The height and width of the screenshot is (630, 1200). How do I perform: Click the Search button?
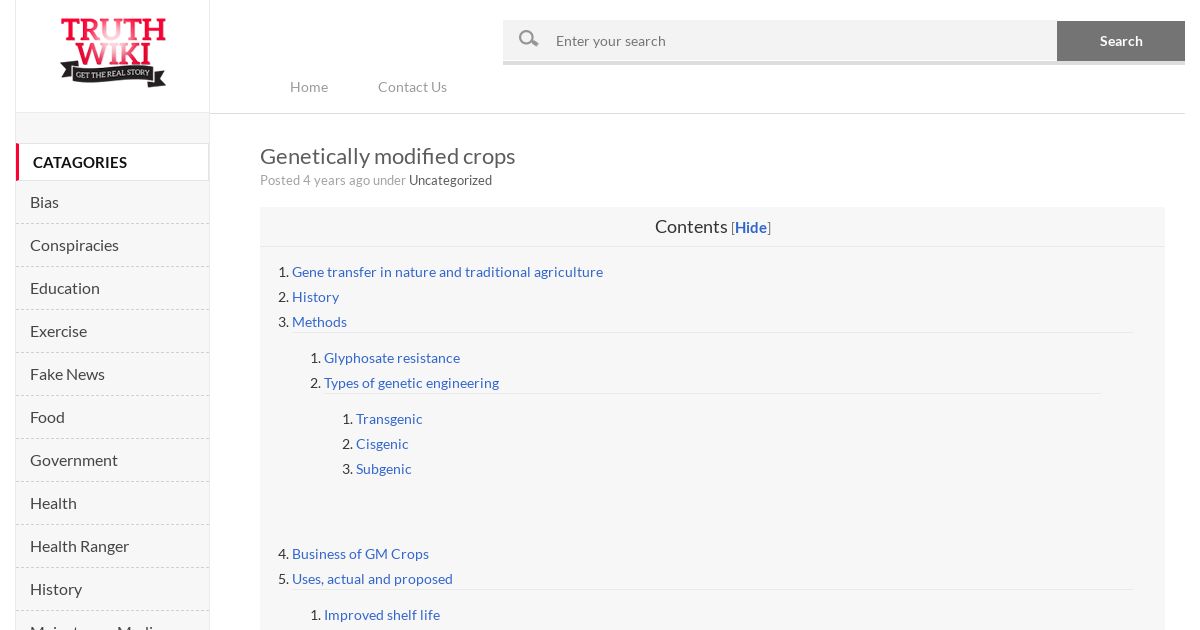(x=1121, y=41)
